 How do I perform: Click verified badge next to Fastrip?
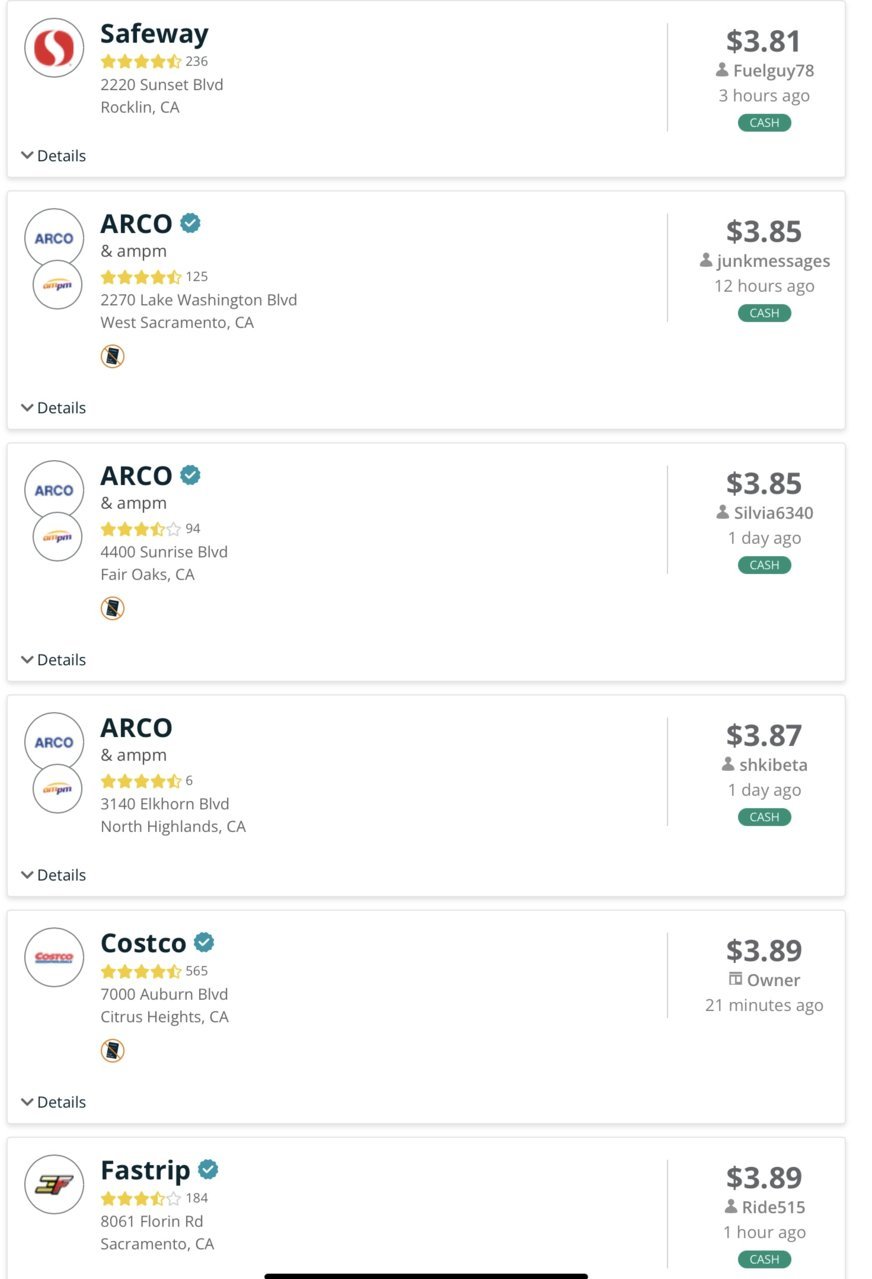pos(208,1169)
